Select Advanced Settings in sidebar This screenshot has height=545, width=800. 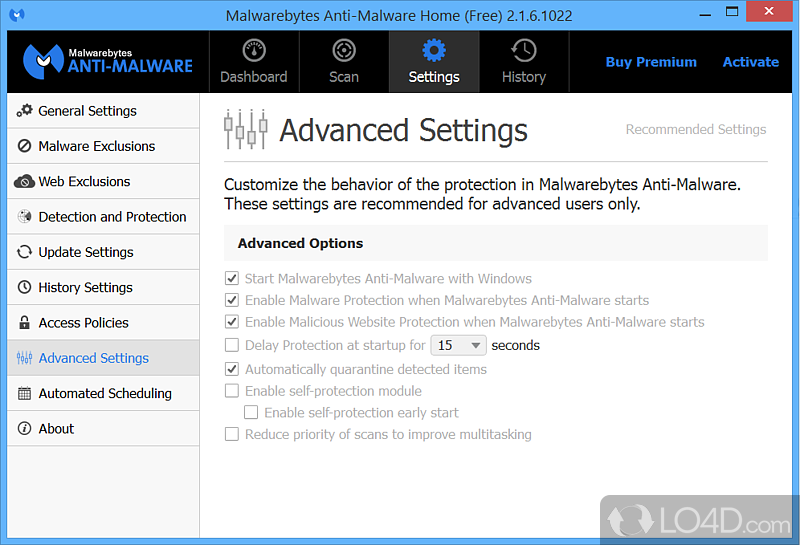[x=103, y=358]
